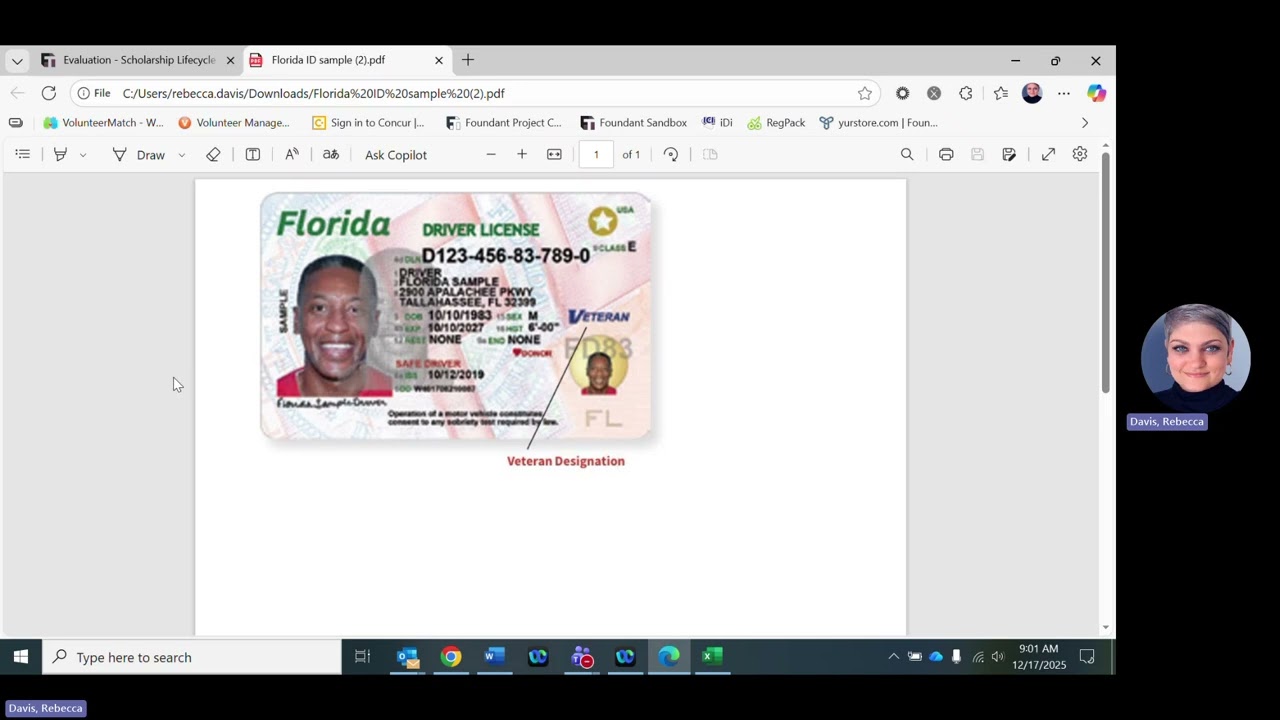Open the Copilot sidebar icon
The height and width of the screenshot is (720, 1280).
1097,93
